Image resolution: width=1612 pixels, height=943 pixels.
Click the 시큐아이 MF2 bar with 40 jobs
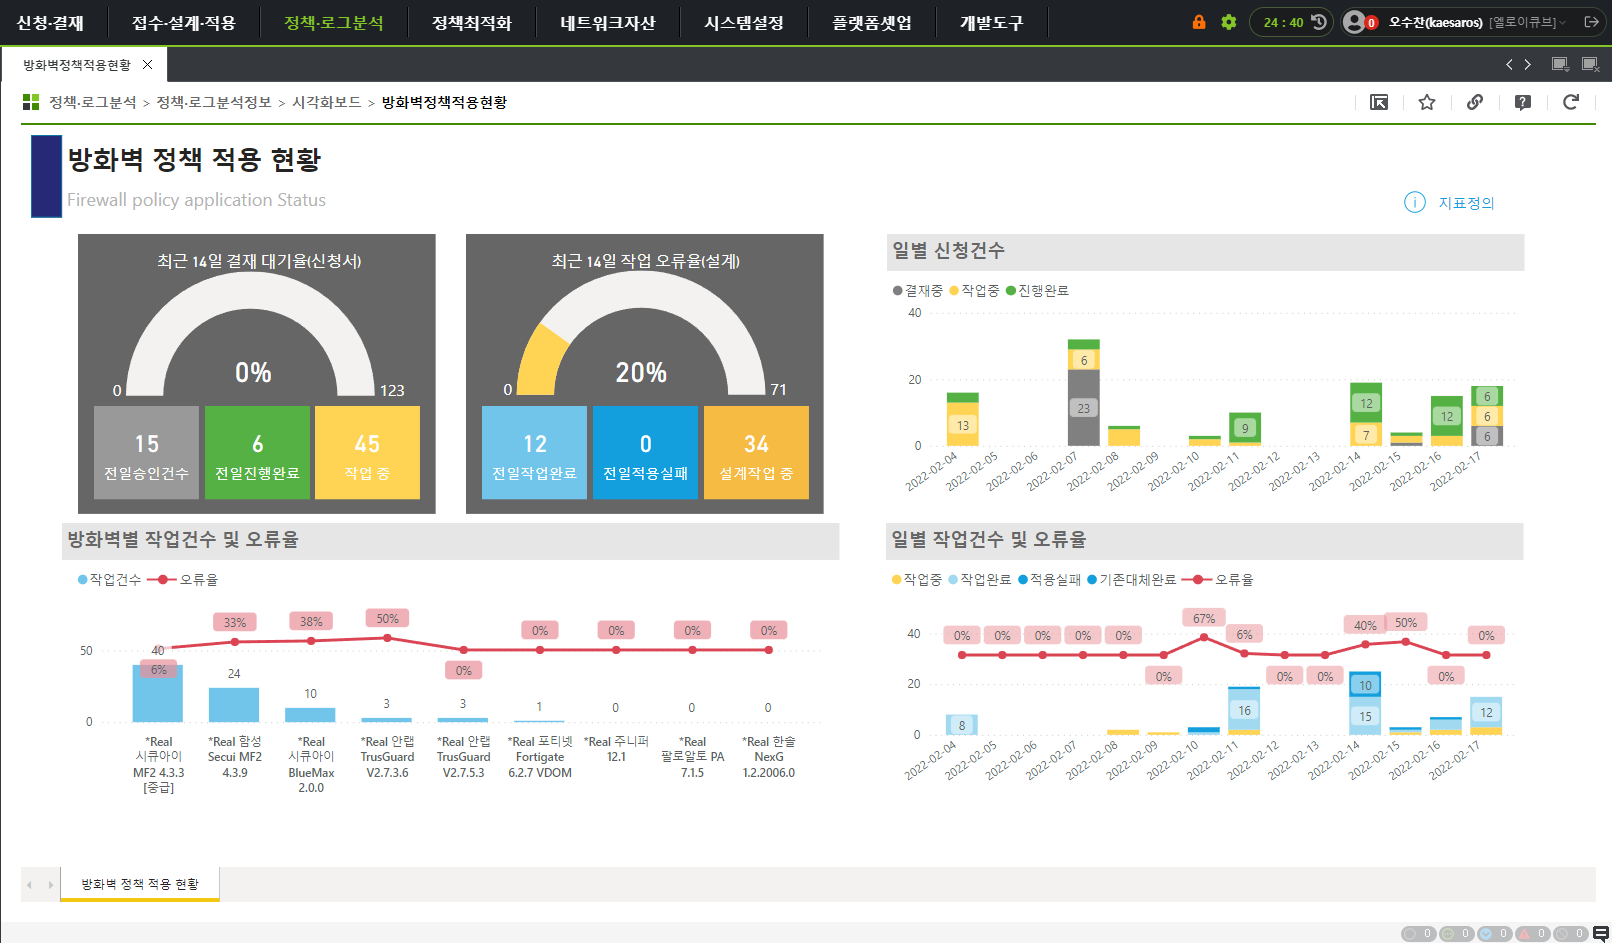158,693
